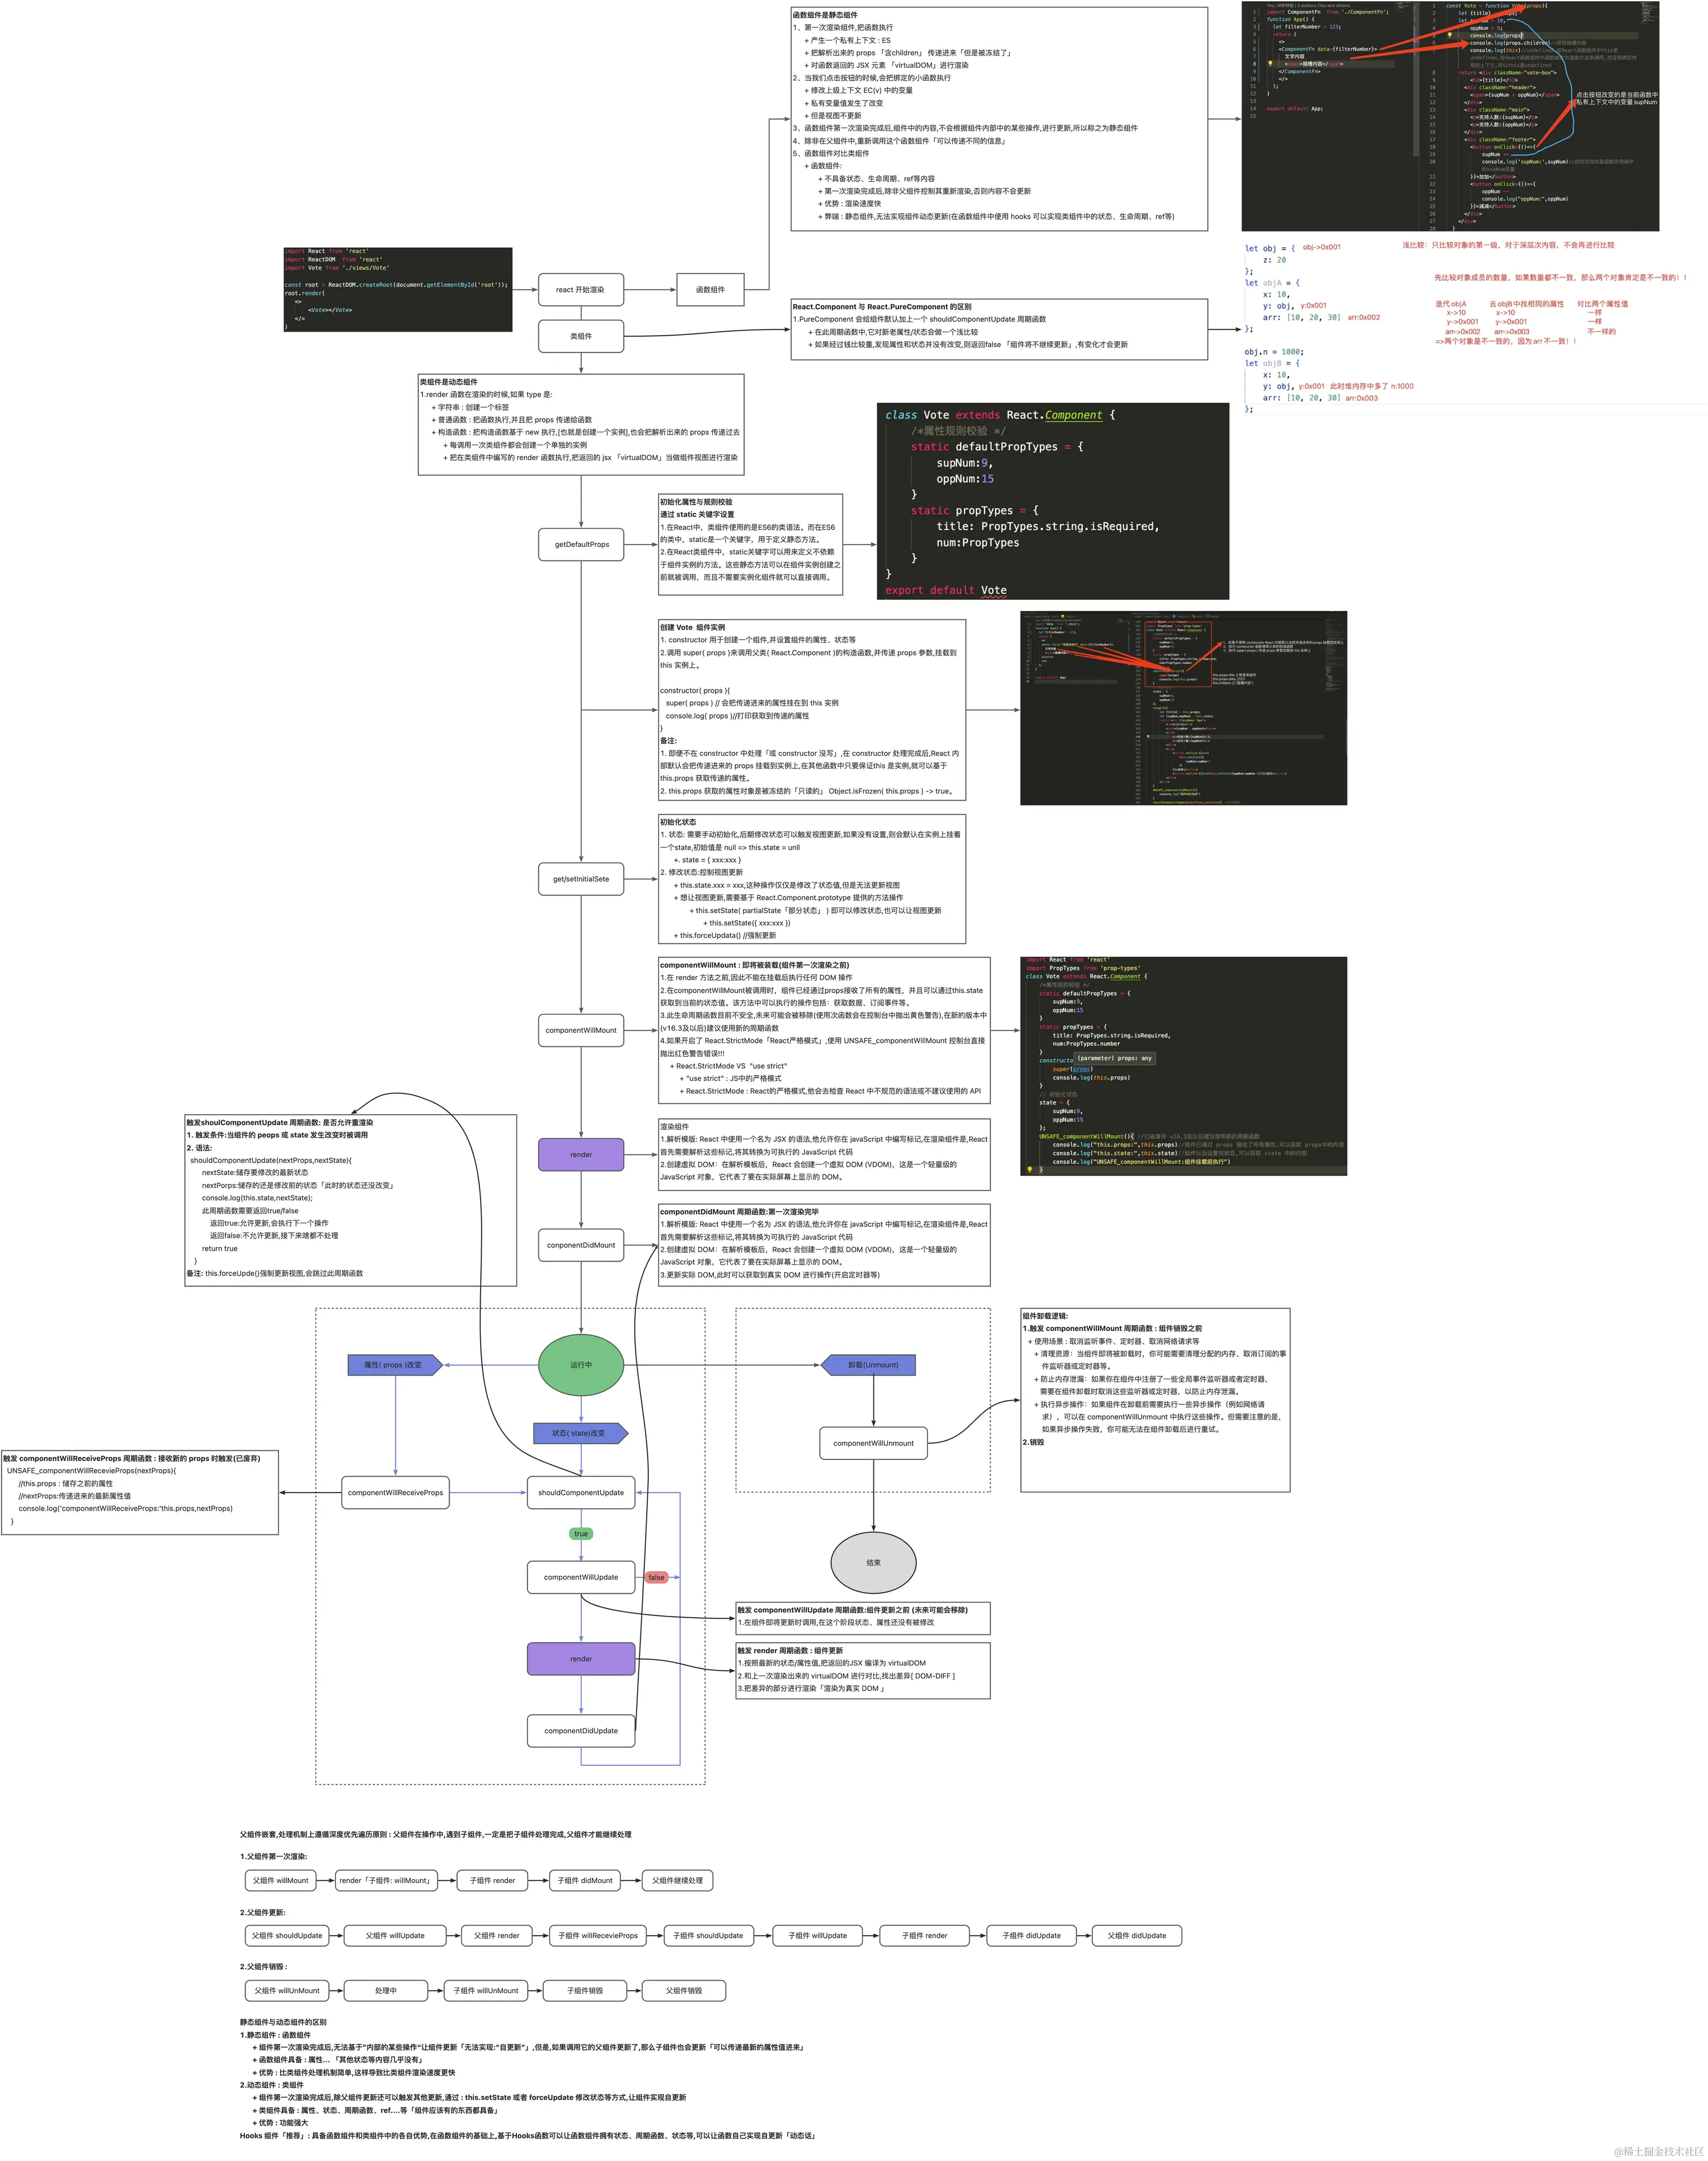This screenshot has width=1708, height=2161.
Task: Click the componentWillMount lifecycle node
Action: 581,1030
